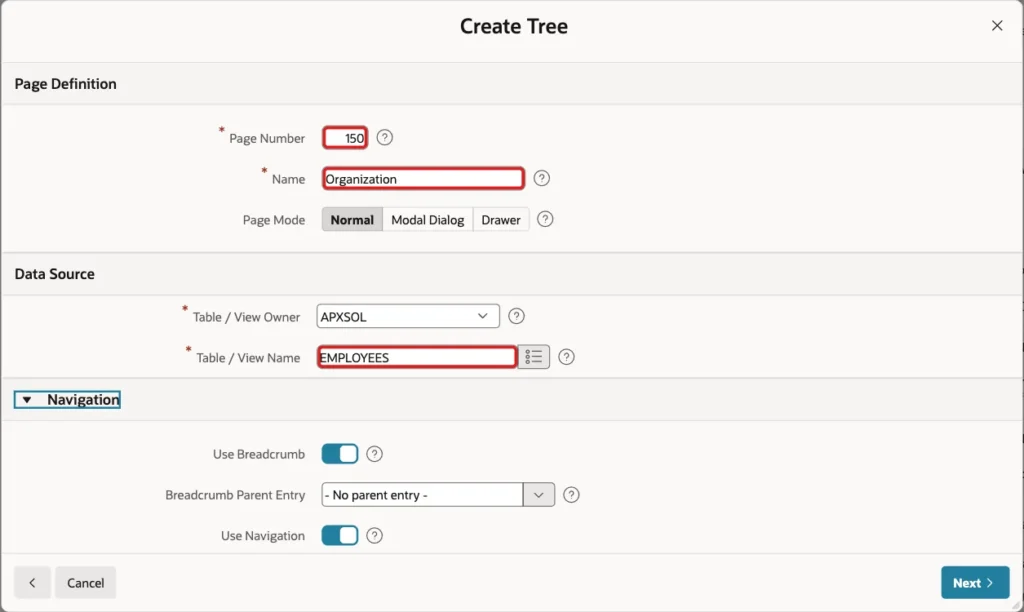Click the Next button
1024x612 pixels.
975,583
